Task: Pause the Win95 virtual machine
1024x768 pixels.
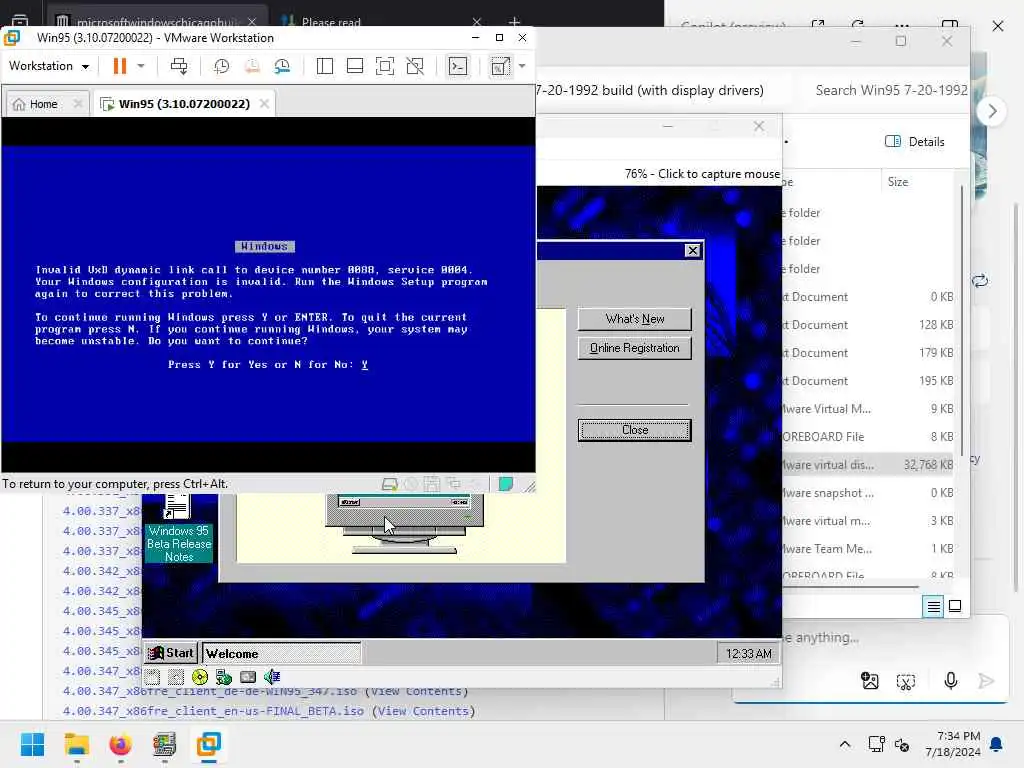Action: (x=120, y=66)
